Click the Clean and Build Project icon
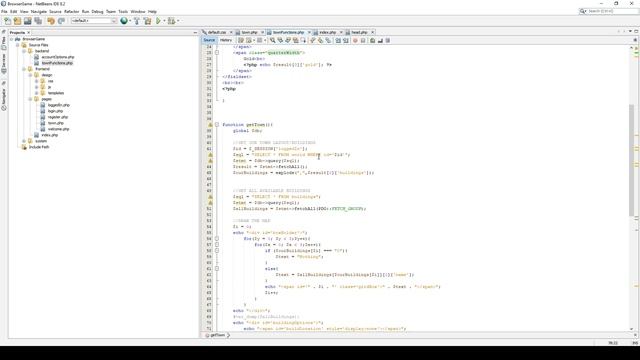The width and height of the screenshot is (640, 360). tap(147, 21)
